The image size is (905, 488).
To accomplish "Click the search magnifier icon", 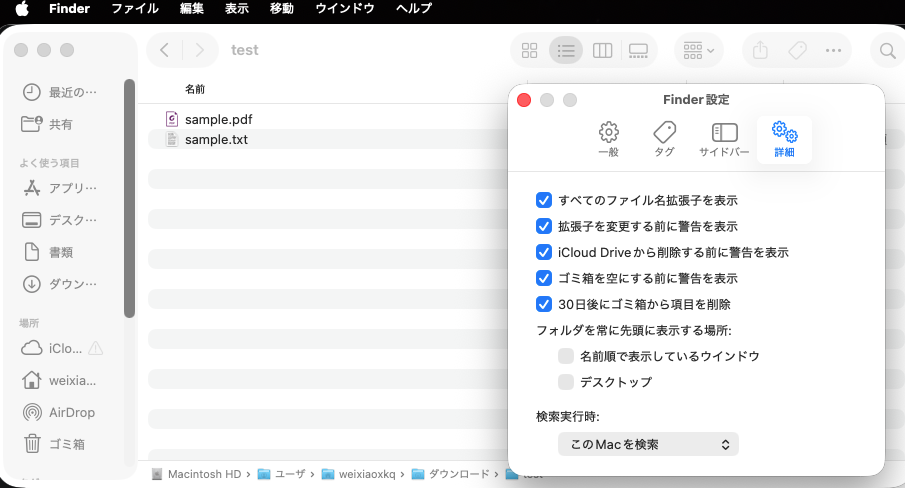I will (888, 51).
